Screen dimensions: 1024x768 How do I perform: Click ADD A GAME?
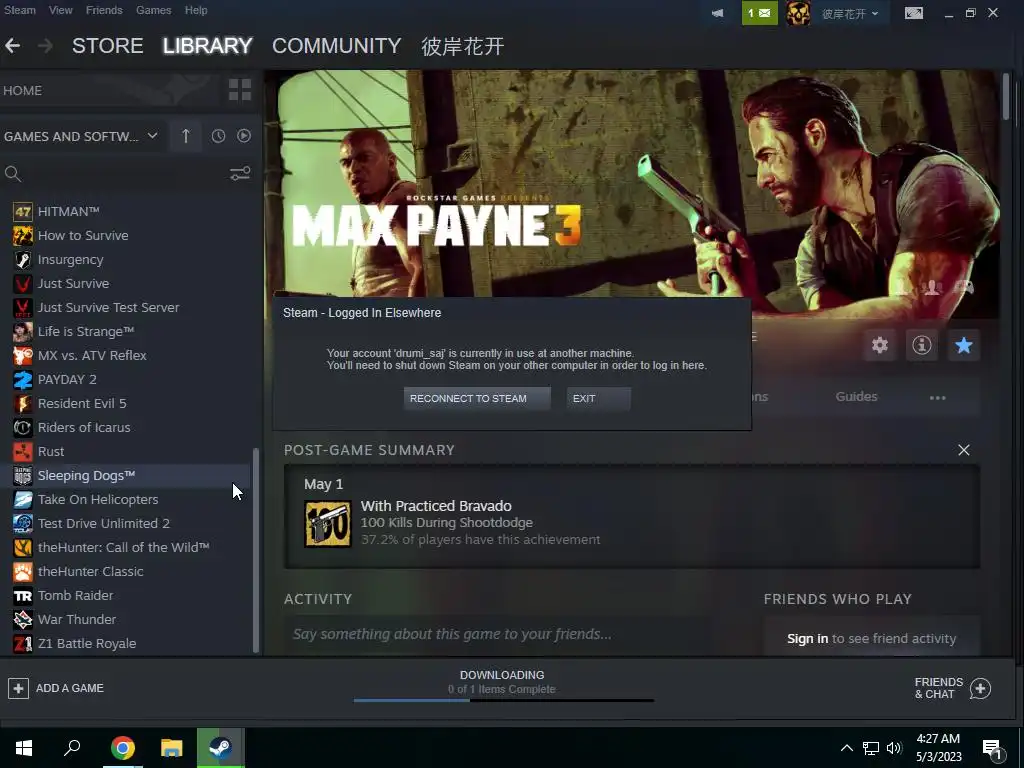[56, 688]
